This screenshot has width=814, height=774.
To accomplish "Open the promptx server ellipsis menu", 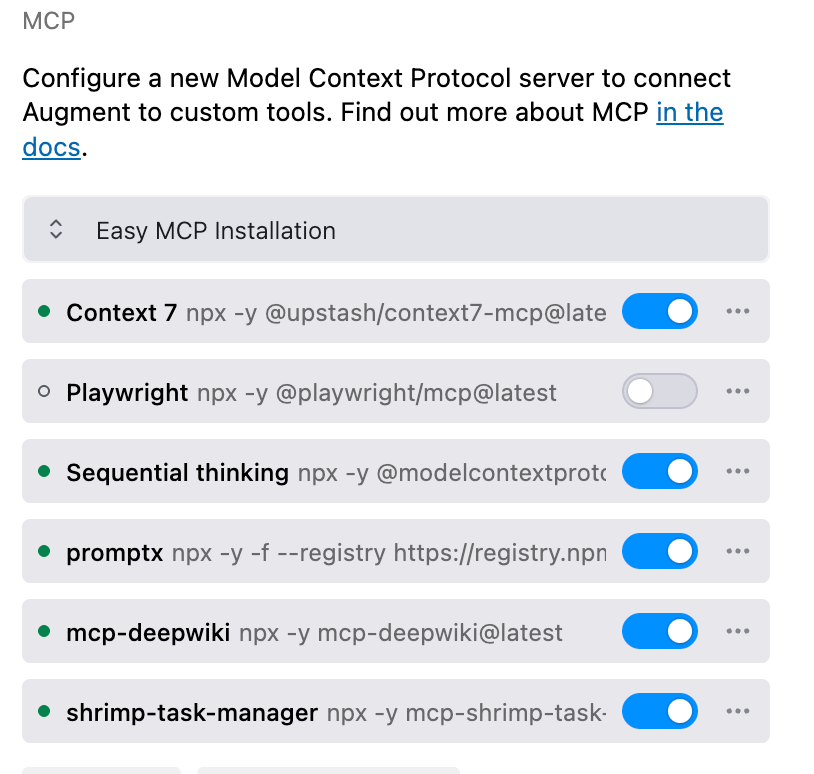I will coord(738,551).
